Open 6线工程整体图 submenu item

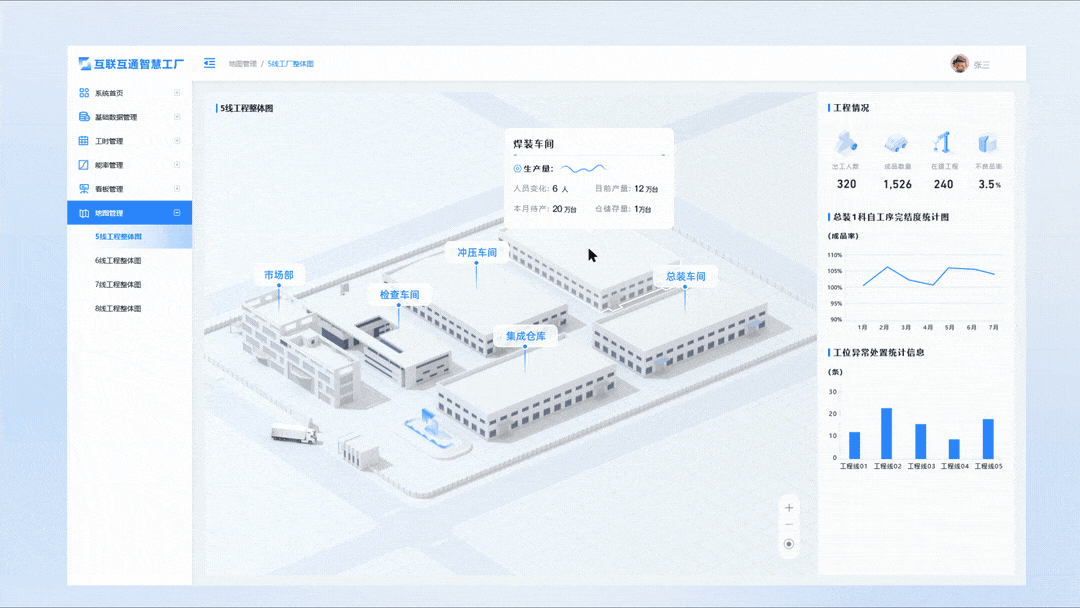click(x=129, y=260)
